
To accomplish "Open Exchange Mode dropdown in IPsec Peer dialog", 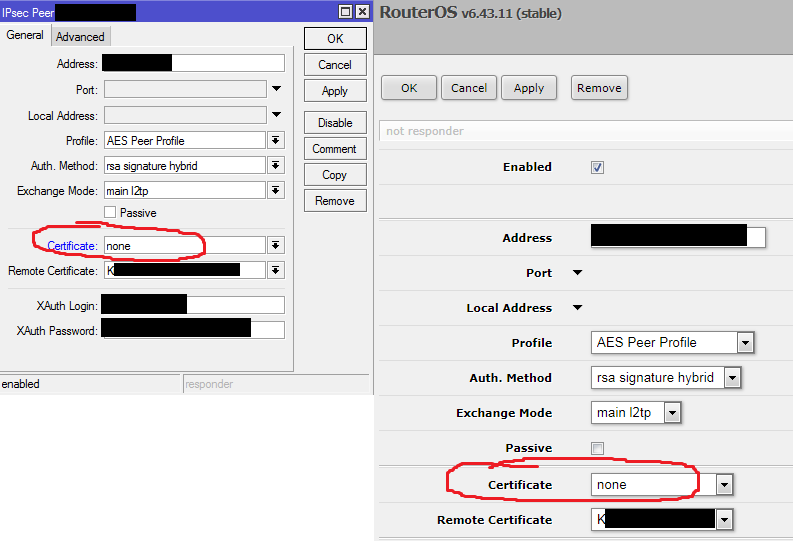I will coord(276,190).
